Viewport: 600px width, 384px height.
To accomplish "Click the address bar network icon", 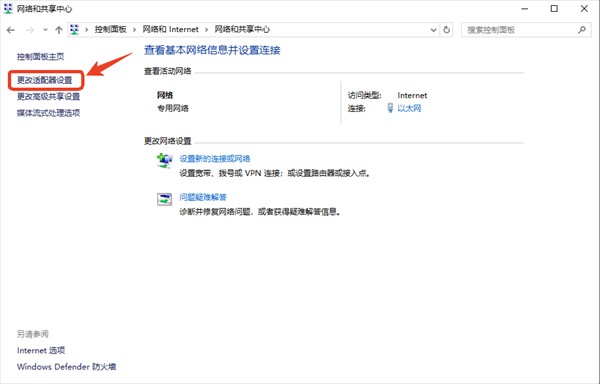I will click(x=75, y=29).
